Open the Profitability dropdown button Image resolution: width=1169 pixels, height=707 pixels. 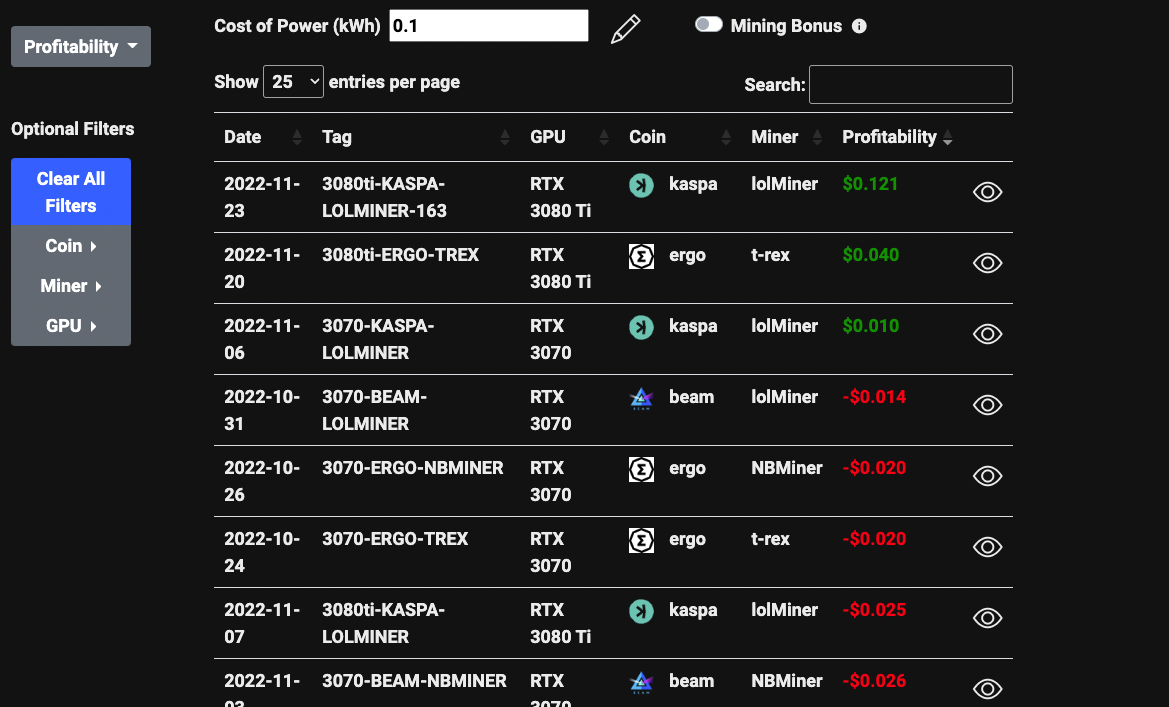(81, 47)
